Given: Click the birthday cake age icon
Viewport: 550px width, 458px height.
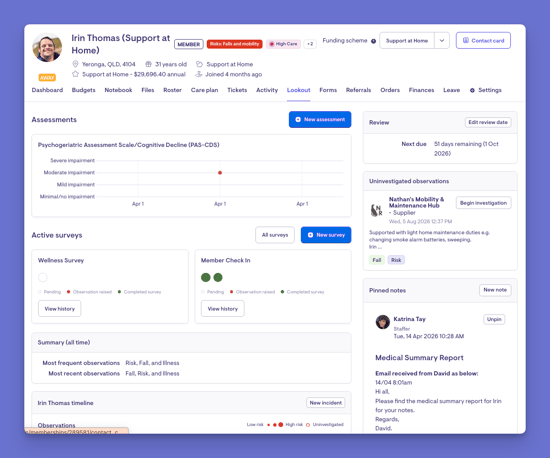Looking at the screenshot, I should coord(148,64).
